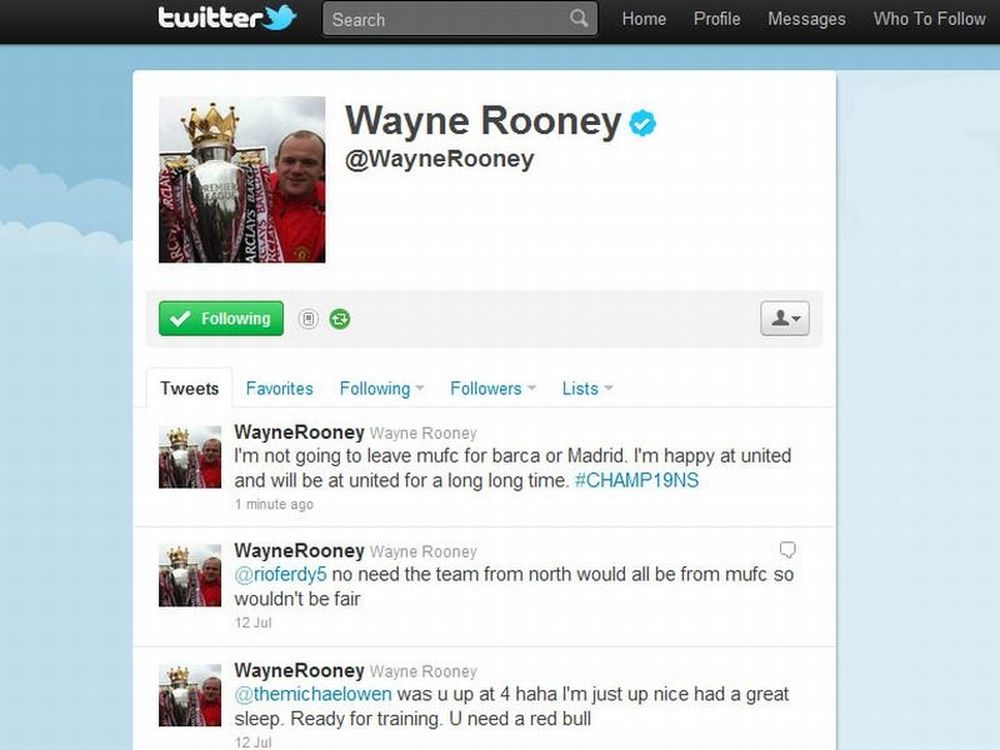Screen dimensions: 1000x750
Task: Go to Who To Follow
Action: click(929, 19)
